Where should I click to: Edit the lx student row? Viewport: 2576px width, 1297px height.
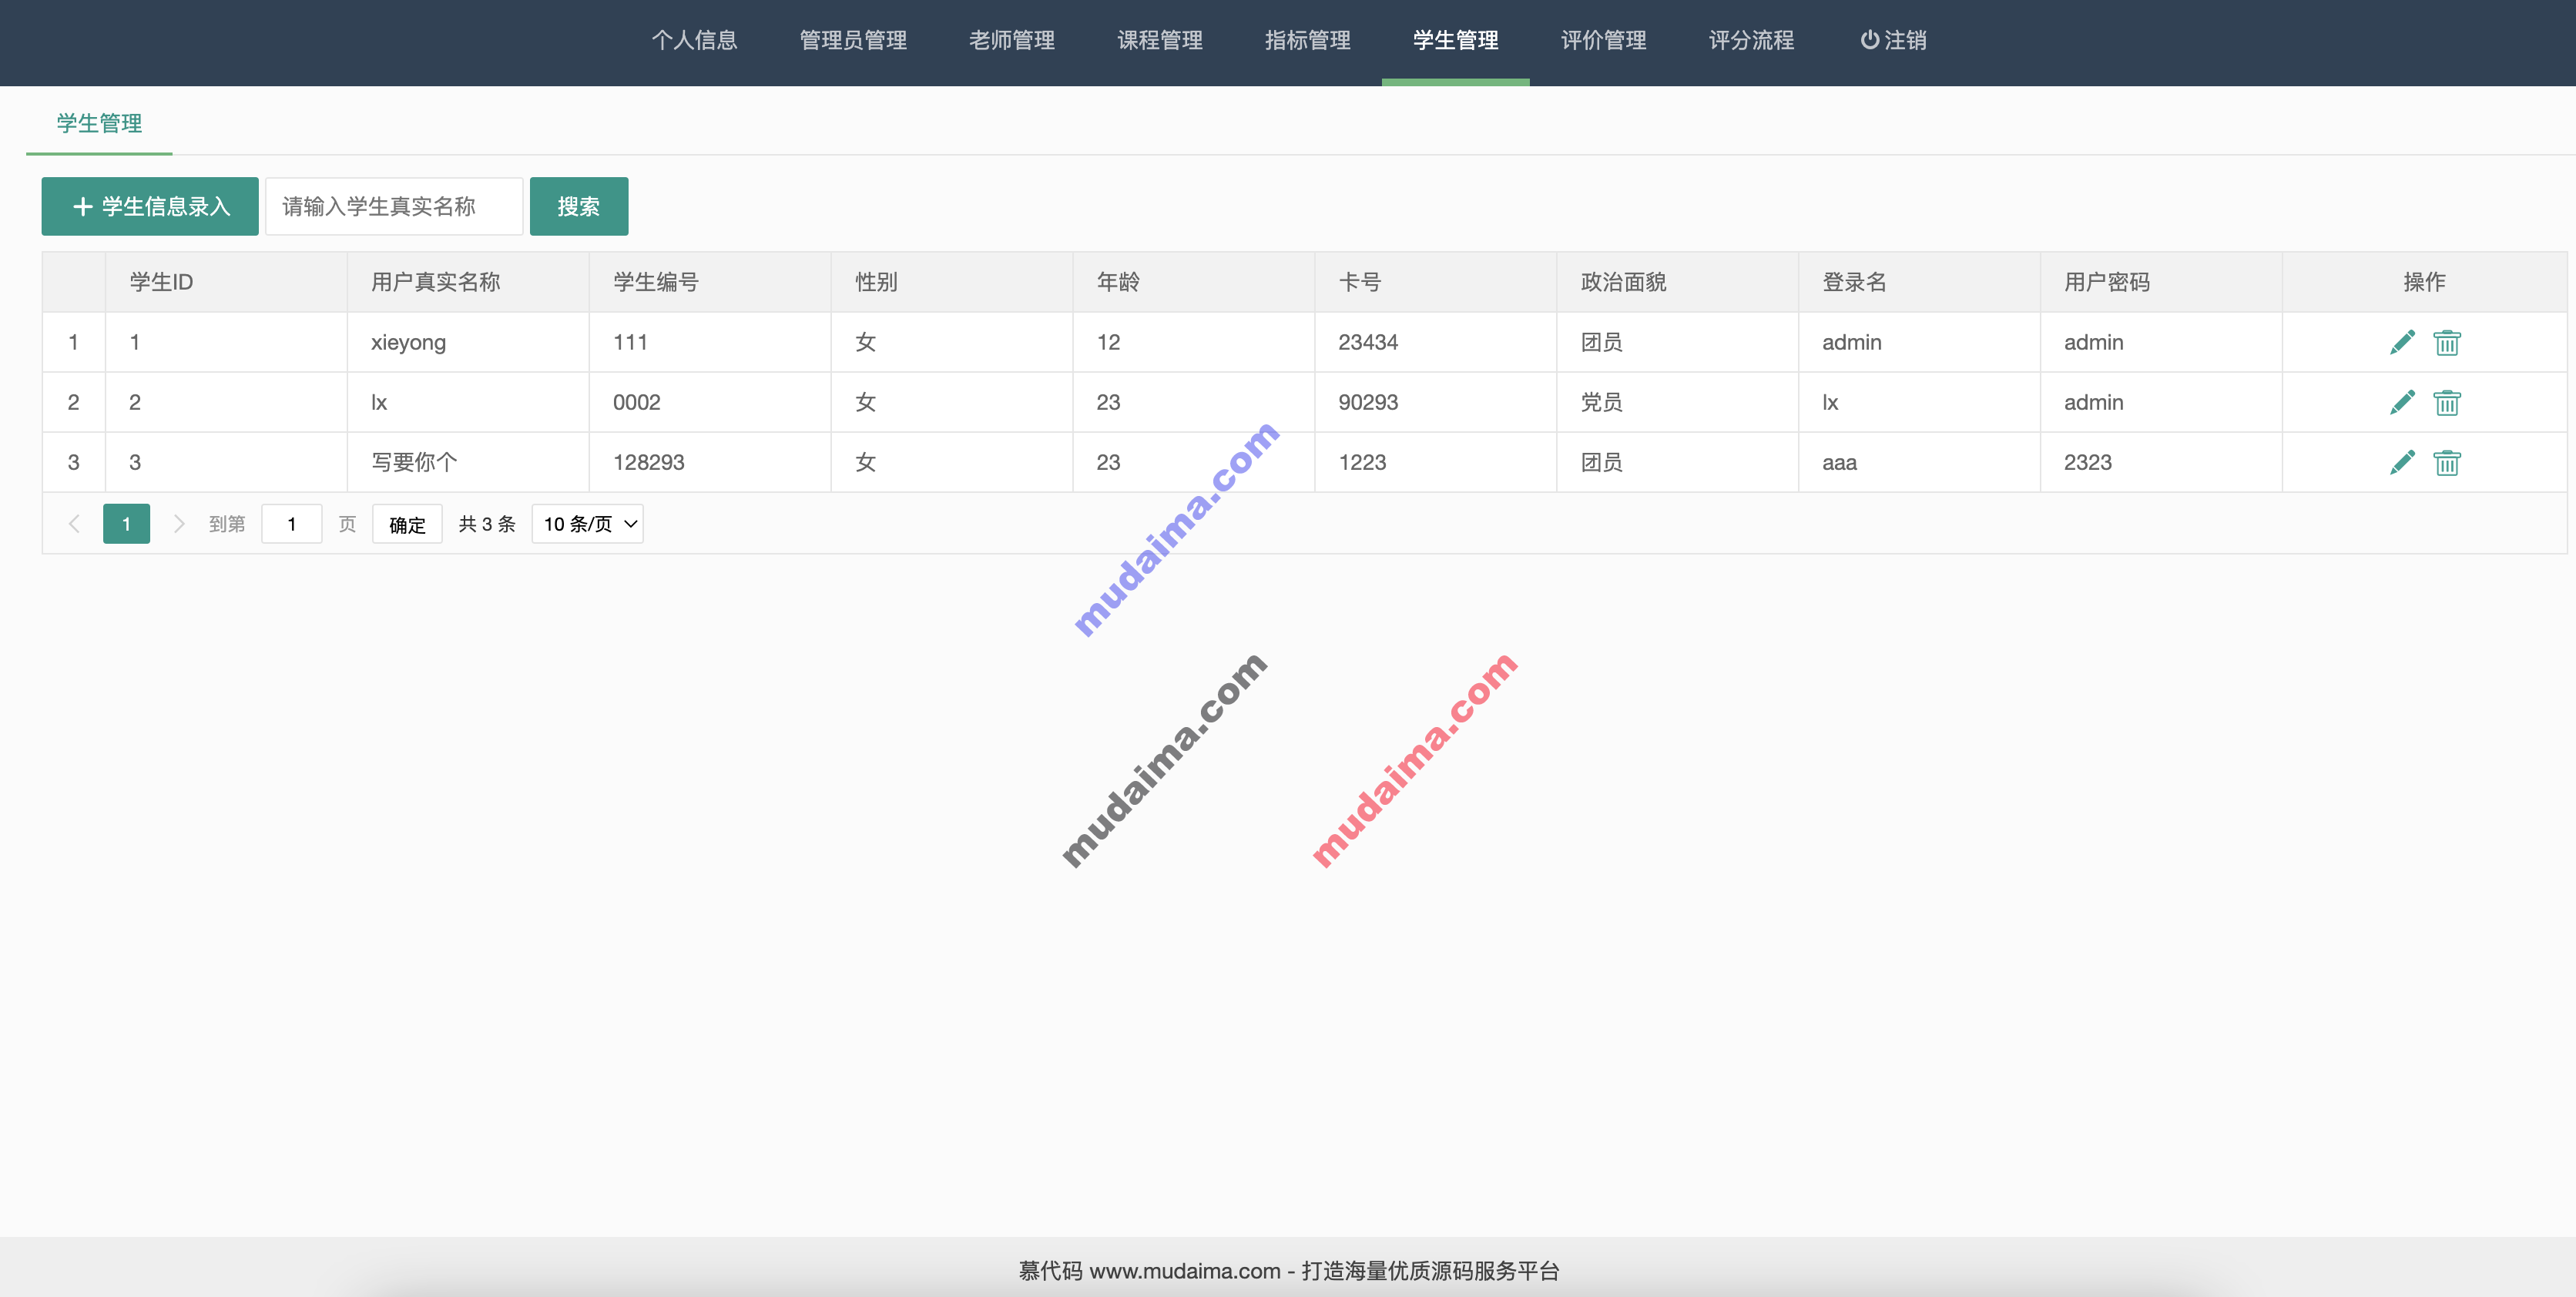tap(2402, 402)
